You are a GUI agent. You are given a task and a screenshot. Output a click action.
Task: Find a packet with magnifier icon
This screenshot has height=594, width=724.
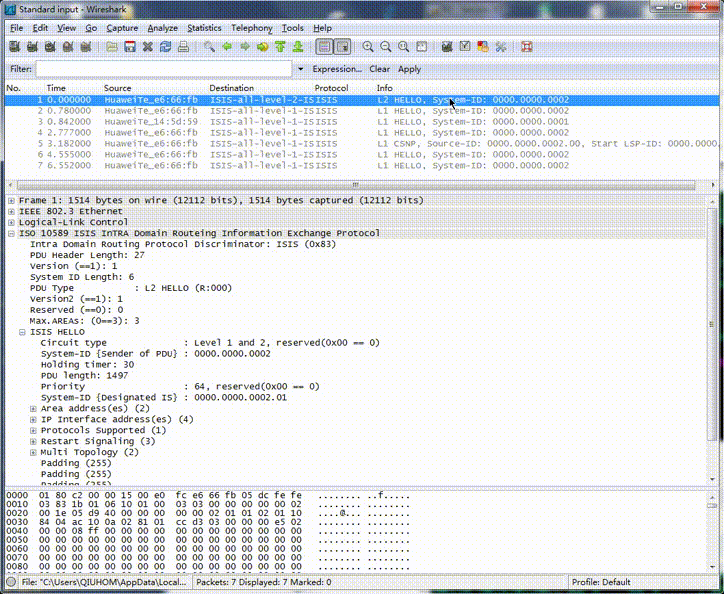tap(209, 47)
